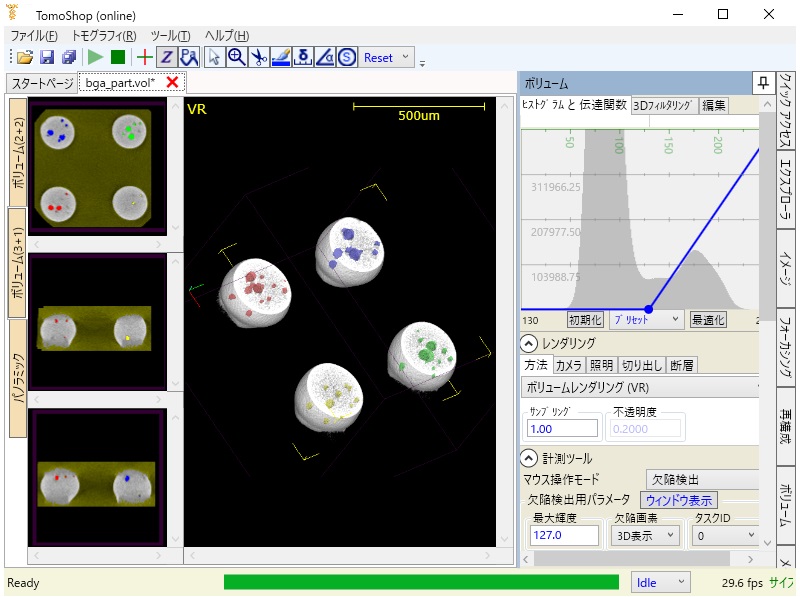Open the Reset dropdown in toolbar
The height and width of the screenshot is (597, 800).
387,57
